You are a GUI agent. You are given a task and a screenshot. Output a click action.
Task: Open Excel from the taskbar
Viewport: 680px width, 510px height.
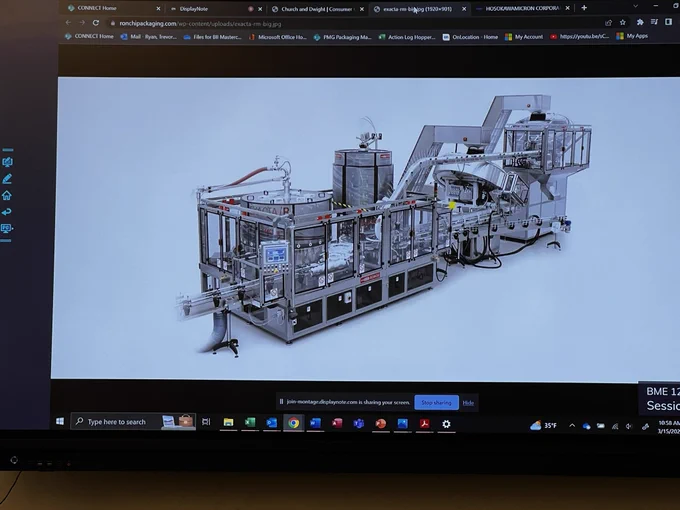coord(250,423)
